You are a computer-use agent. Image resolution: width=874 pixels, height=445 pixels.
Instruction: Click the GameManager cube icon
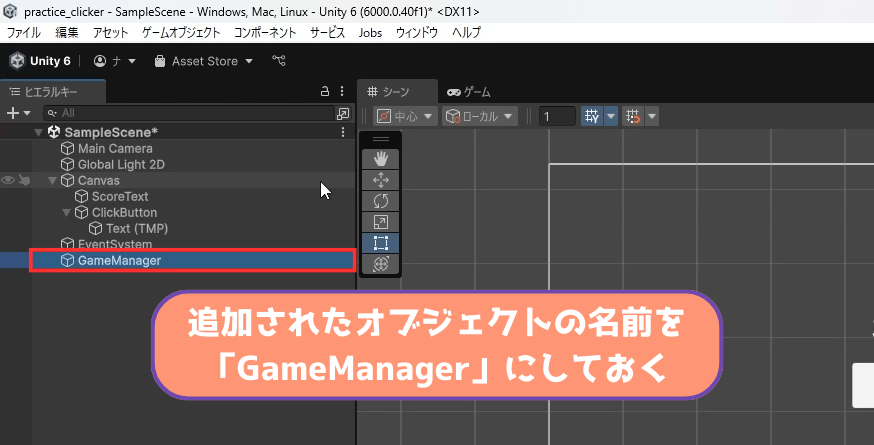point(67,260)
